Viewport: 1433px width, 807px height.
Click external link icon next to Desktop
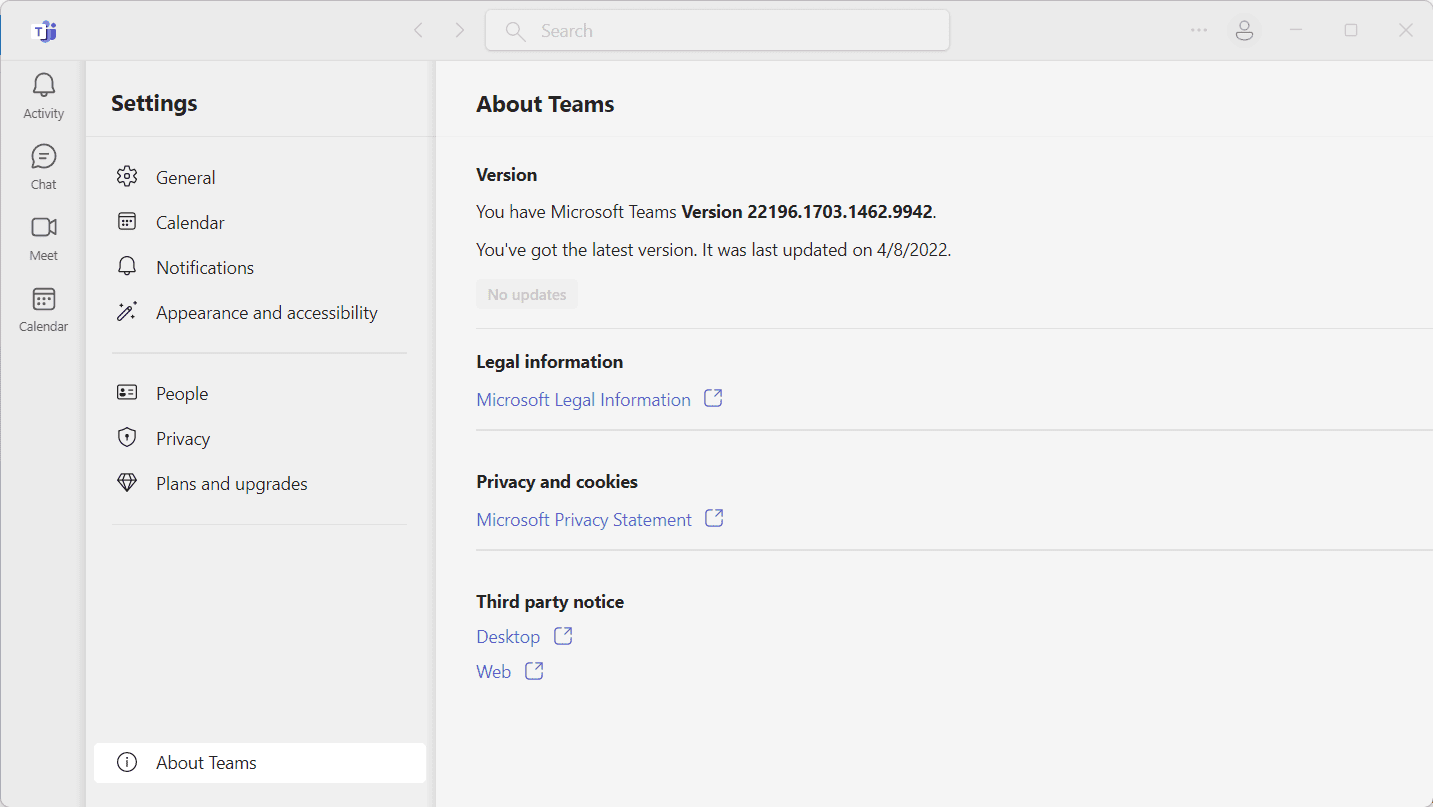click(563, 635)
